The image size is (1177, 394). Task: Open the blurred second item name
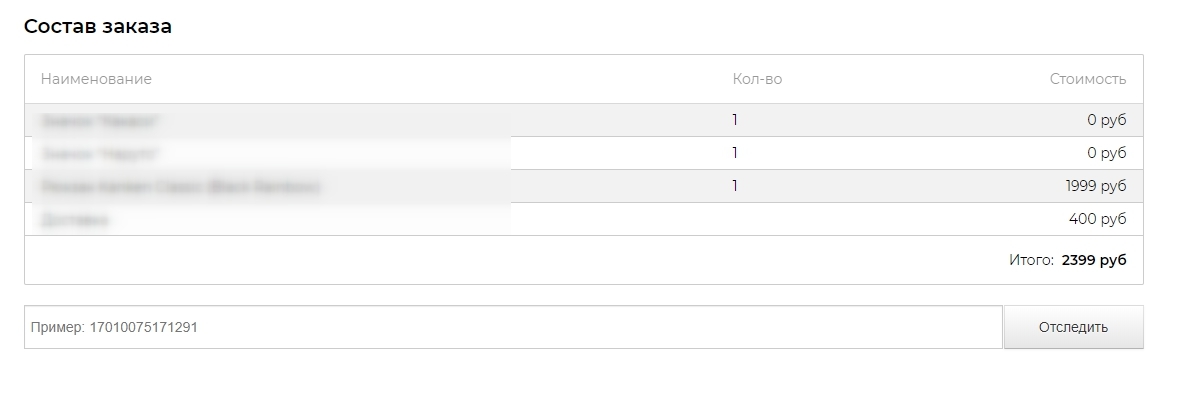coord(100,154)
